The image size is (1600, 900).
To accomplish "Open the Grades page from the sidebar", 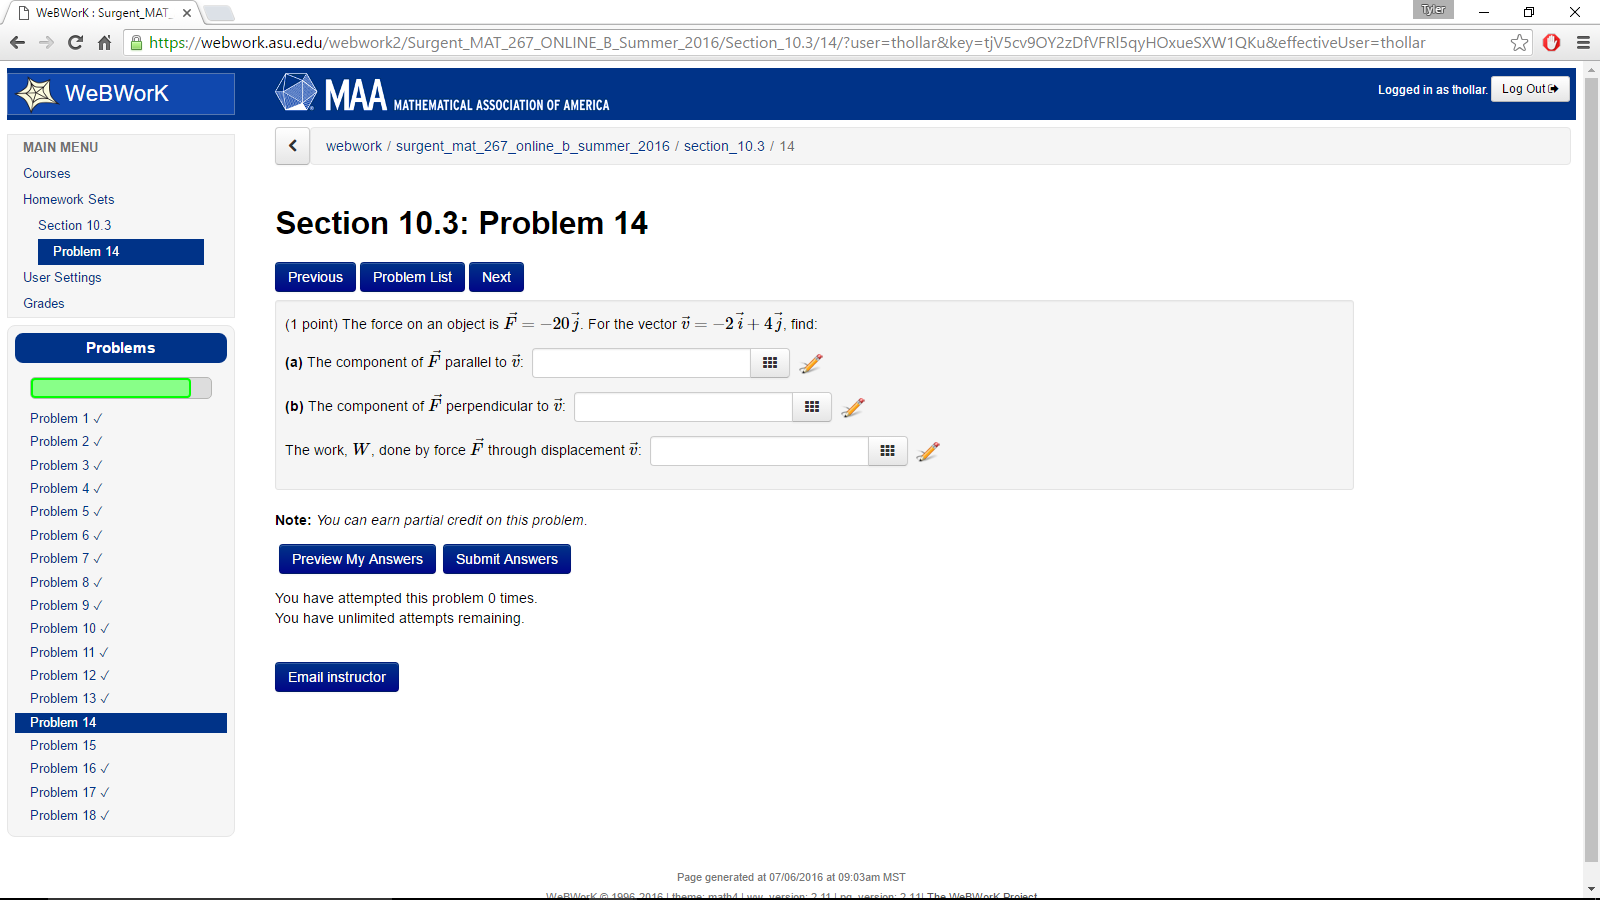I will [x=43, y=303].
